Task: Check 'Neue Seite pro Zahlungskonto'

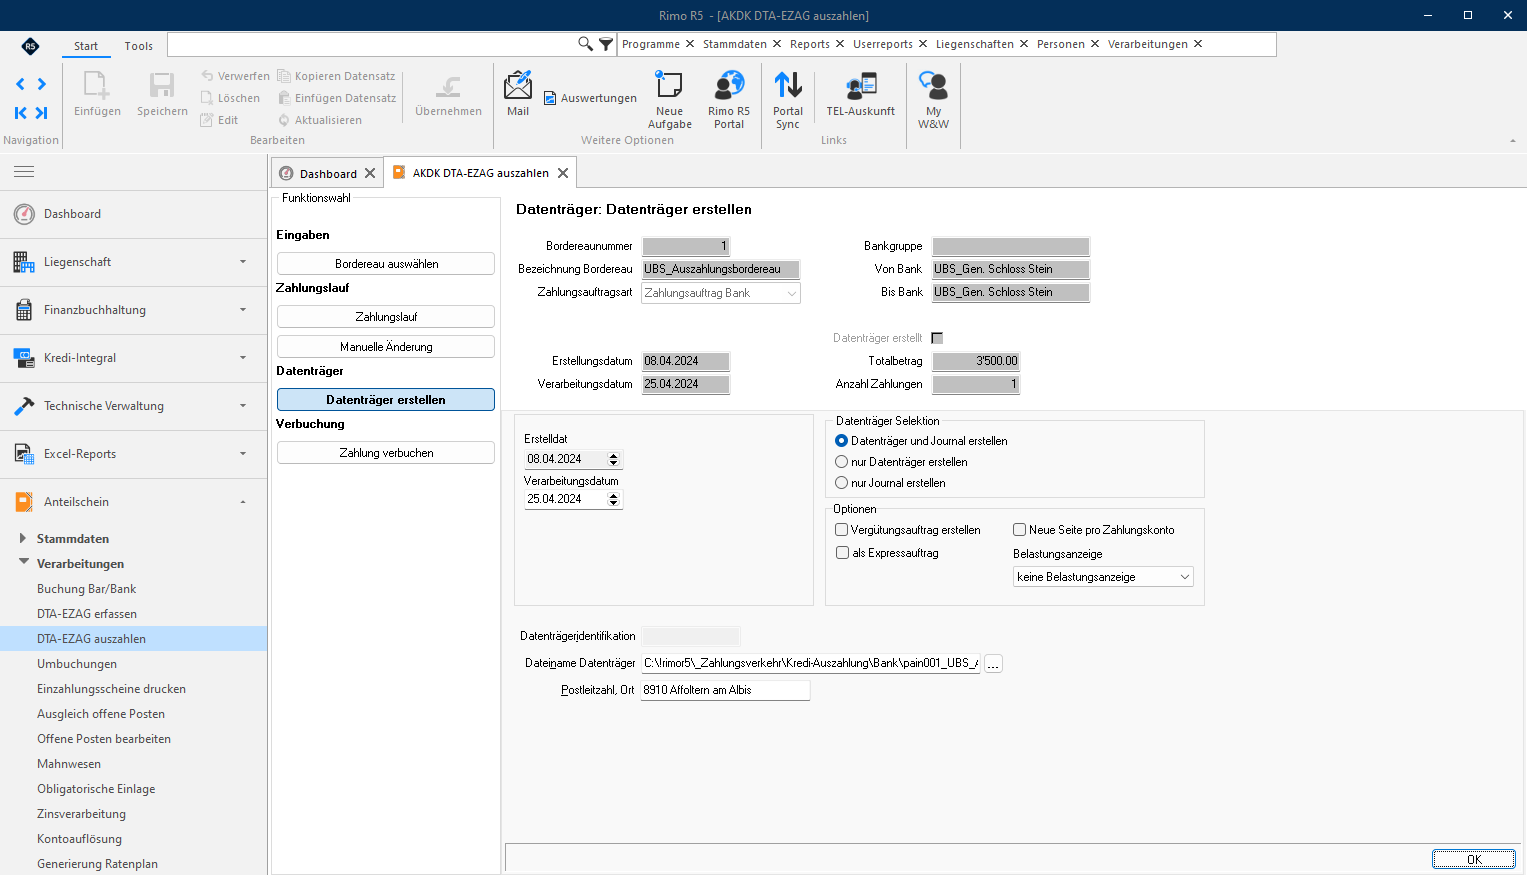Action: (x=1020, y=530)
